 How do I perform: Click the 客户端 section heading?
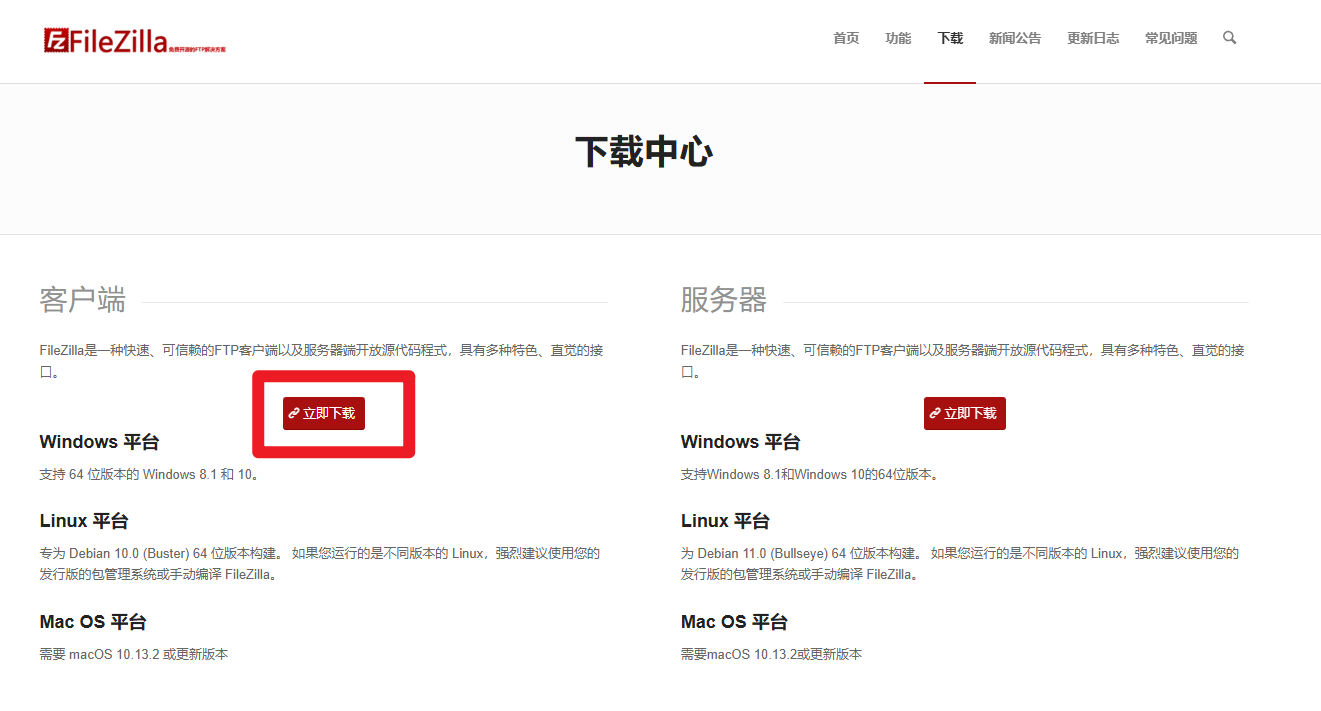coord(83,300)
